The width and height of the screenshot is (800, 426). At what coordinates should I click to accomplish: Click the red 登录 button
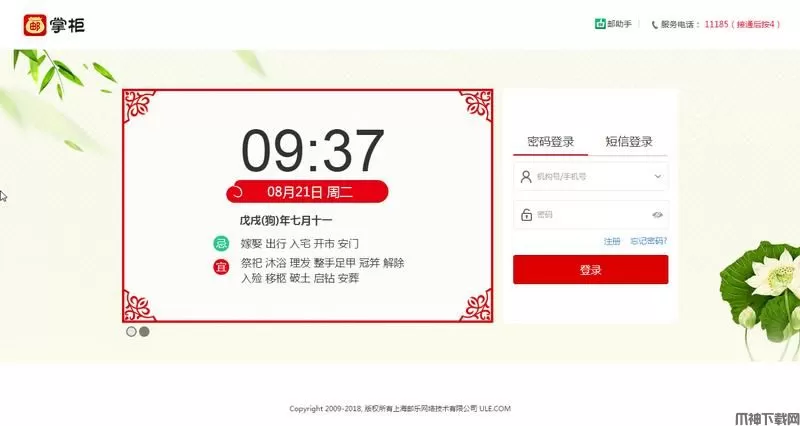point(590,269)
